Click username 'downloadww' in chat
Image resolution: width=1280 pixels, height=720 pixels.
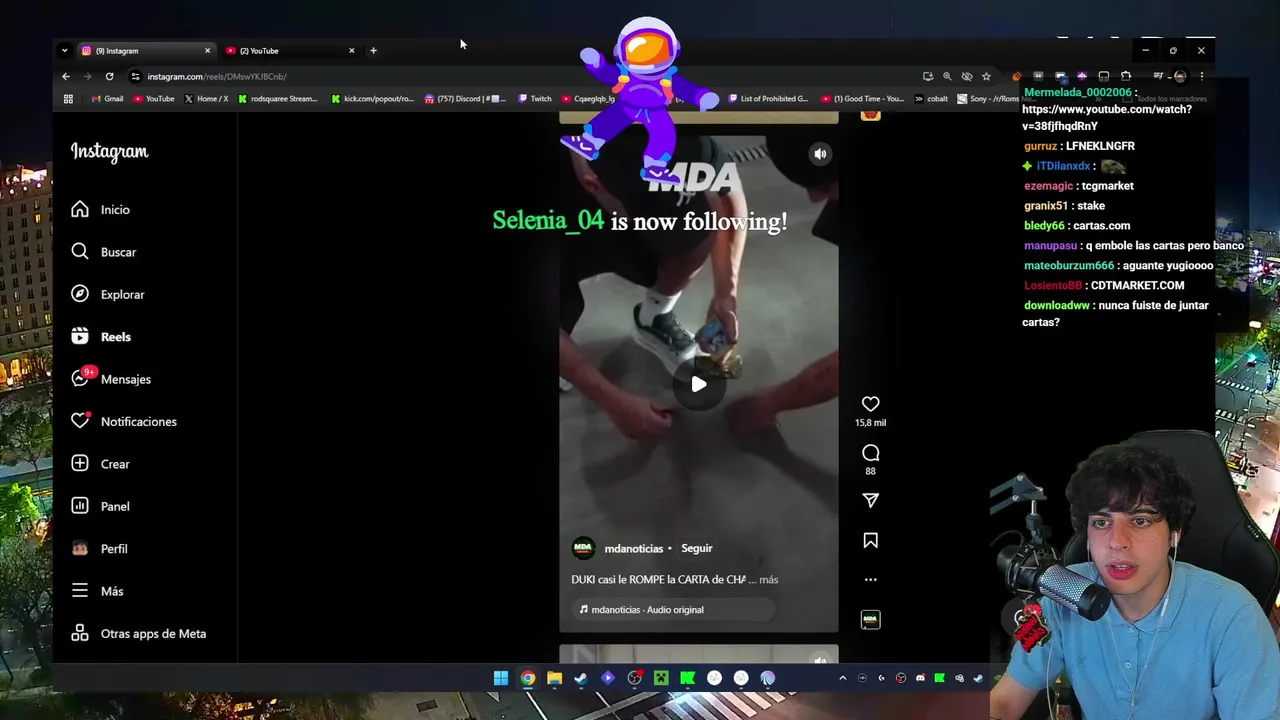tap(1057, 305)
